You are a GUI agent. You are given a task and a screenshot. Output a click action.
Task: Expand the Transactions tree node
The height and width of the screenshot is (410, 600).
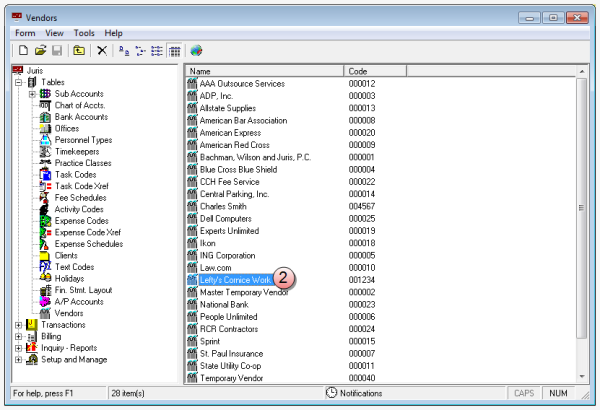(x=19, y=325)
